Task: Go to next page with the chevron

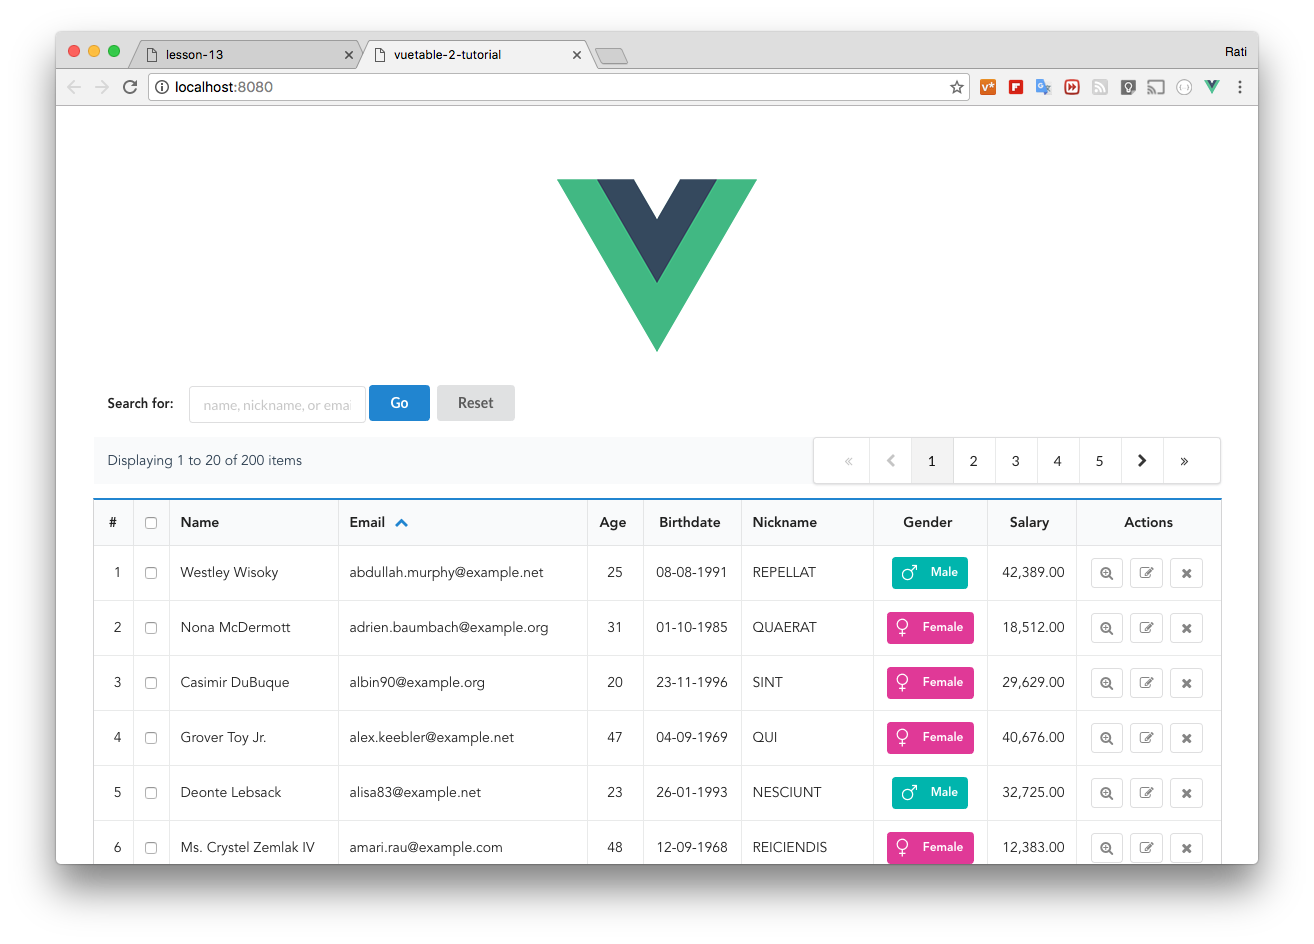Action: pos(1142,461)
